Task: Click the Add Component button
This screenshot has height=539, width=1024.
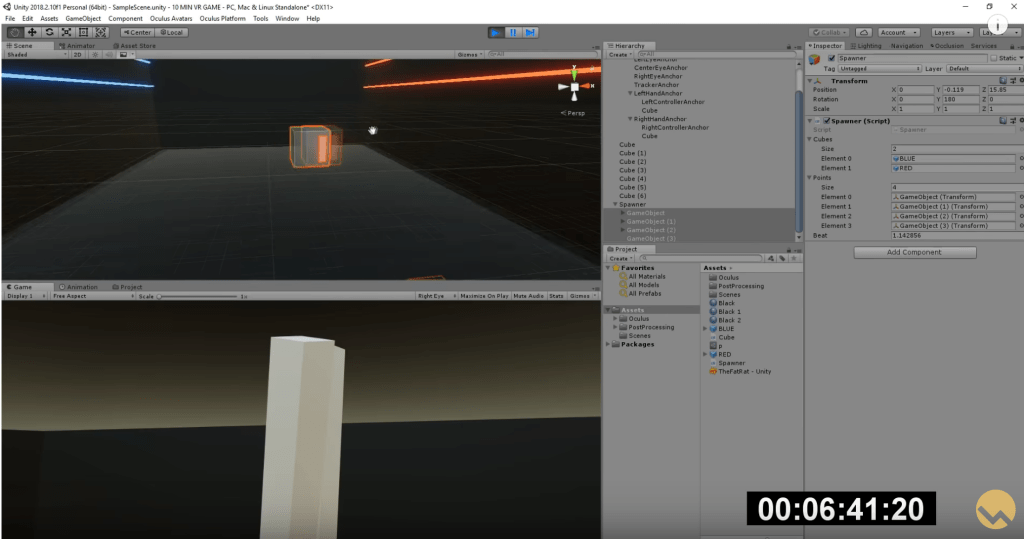Action: (x=914, y=252)
